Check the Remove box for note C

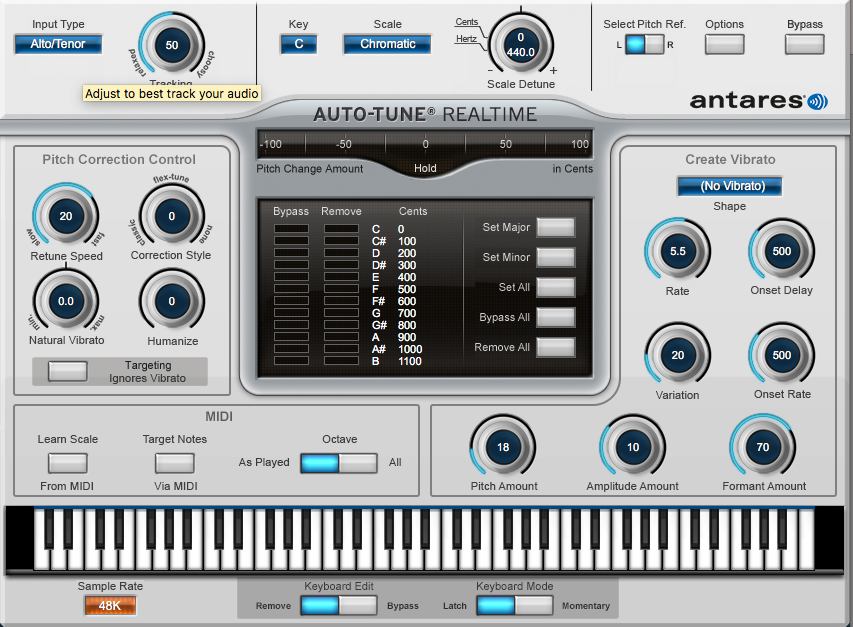tap(342, 228)
